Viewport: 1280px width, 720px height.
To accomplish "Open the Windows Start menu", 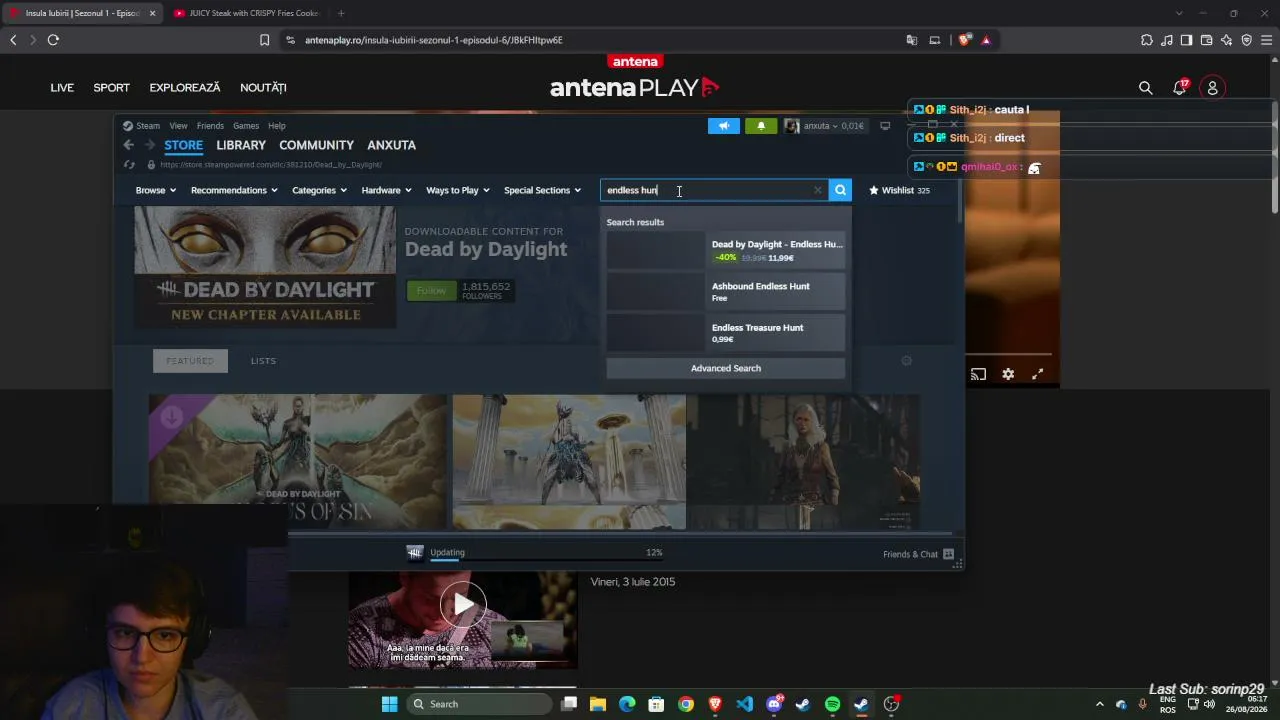I will click(389, 704).
